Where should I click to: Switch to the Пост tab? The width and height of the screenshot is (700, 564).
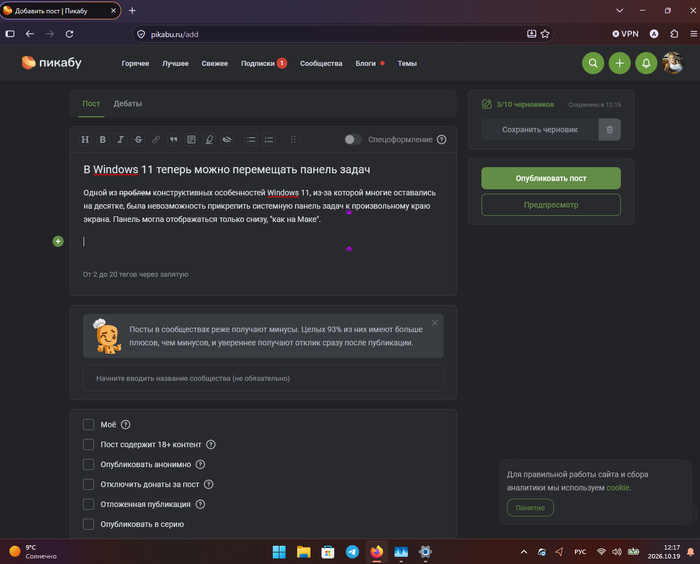pos(91,104)
